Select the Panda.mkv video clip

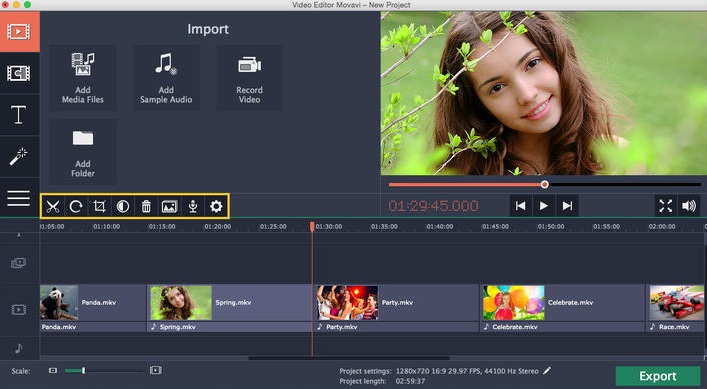pos(93,302)
